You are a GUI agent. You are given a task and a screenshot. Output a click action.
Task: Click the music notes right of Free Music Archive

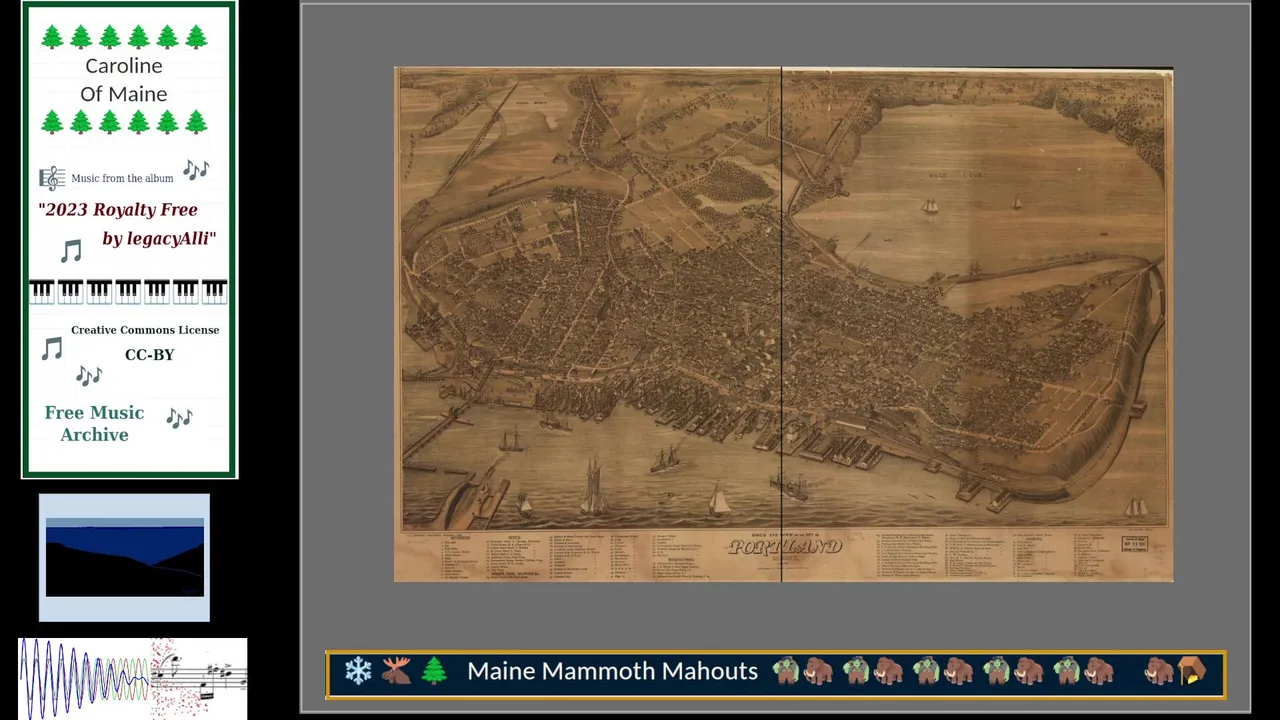(179, 417)
